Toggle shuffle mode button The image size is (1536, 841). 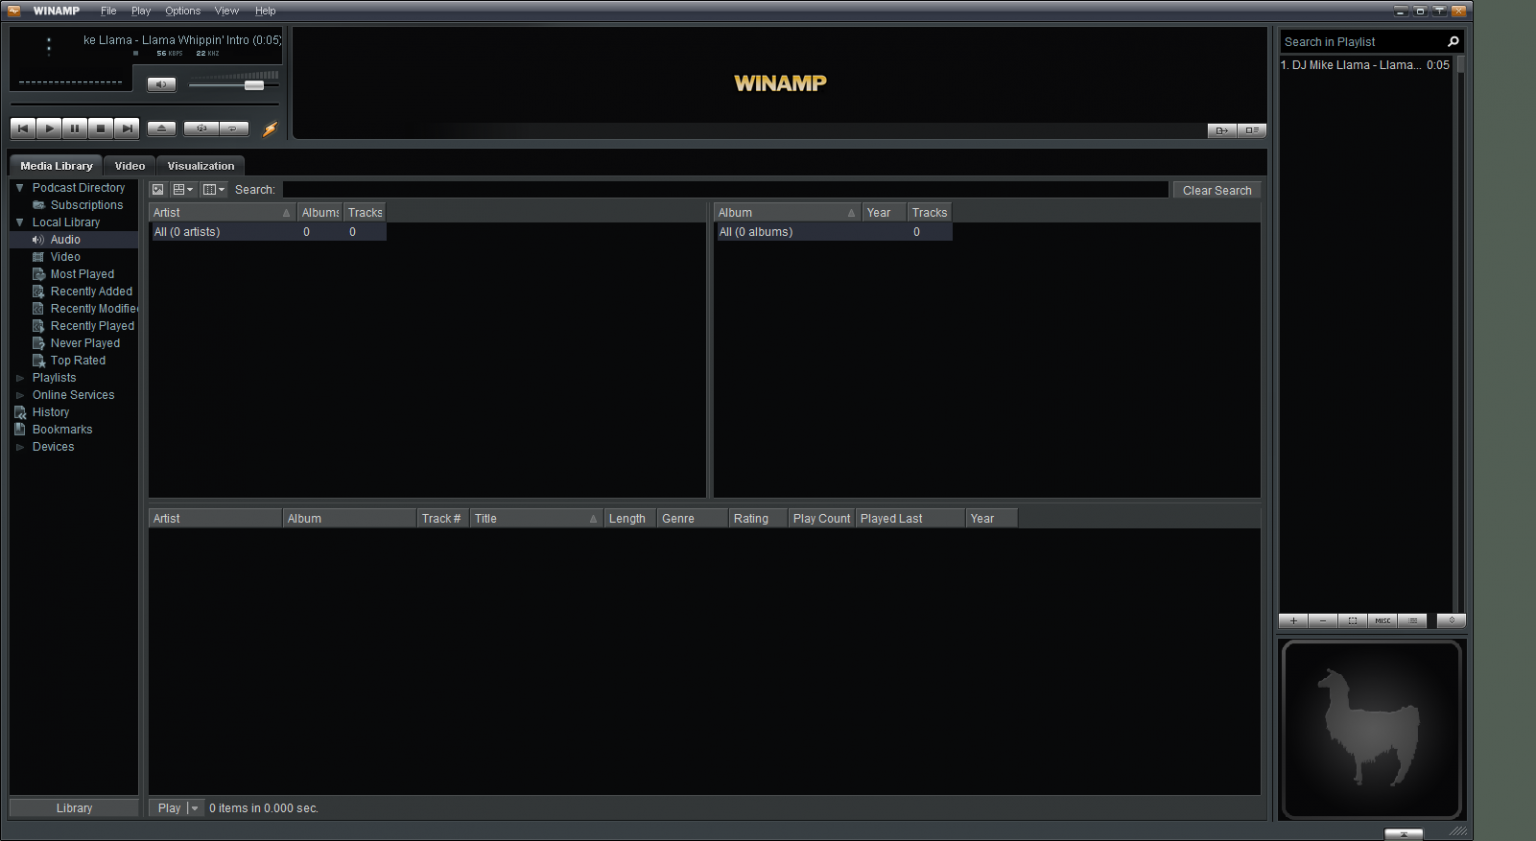click(201, 128)
